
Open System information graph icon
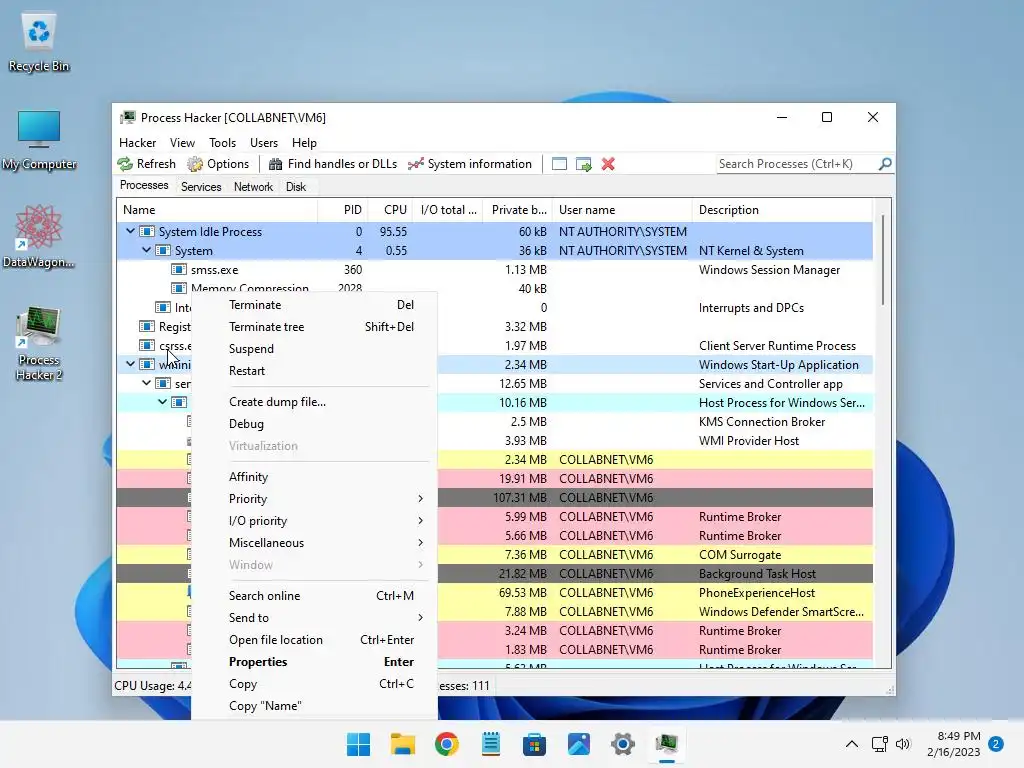click(x=415, y=164)
